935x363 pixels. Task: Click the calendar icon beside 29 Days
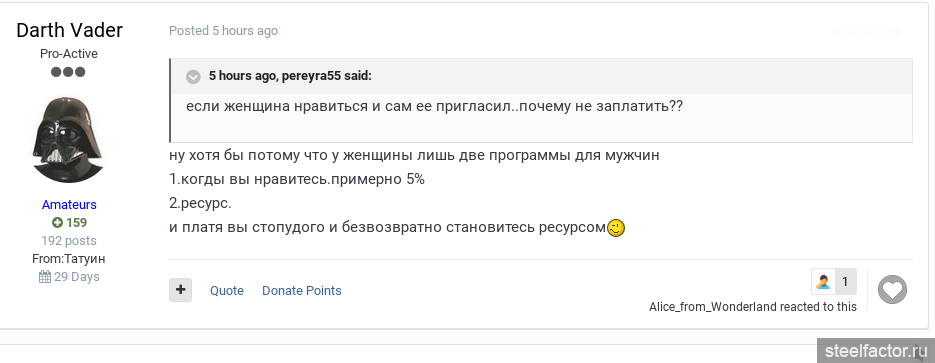[45, 277]
